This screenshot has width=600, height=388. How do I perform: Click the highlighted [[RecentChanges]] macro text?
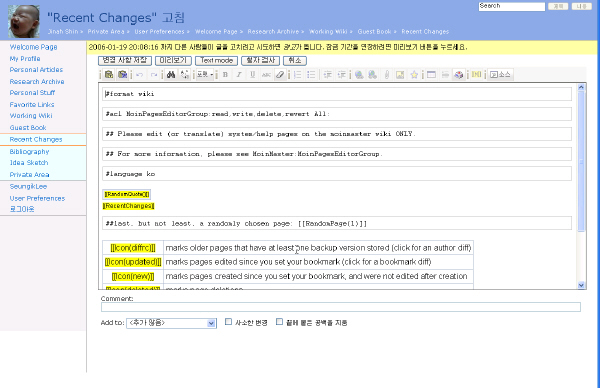point(129,206)
